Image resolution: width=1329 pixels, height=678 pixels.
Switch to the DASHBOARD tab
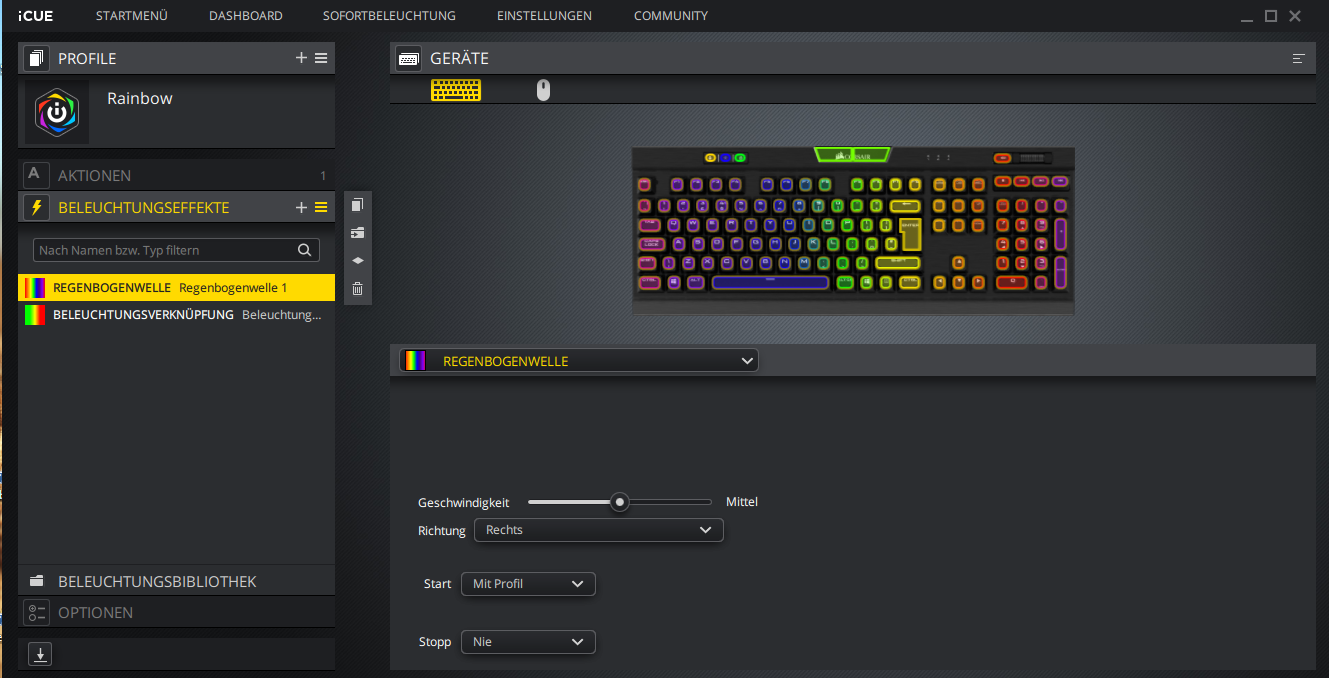(x=246, y=16)
